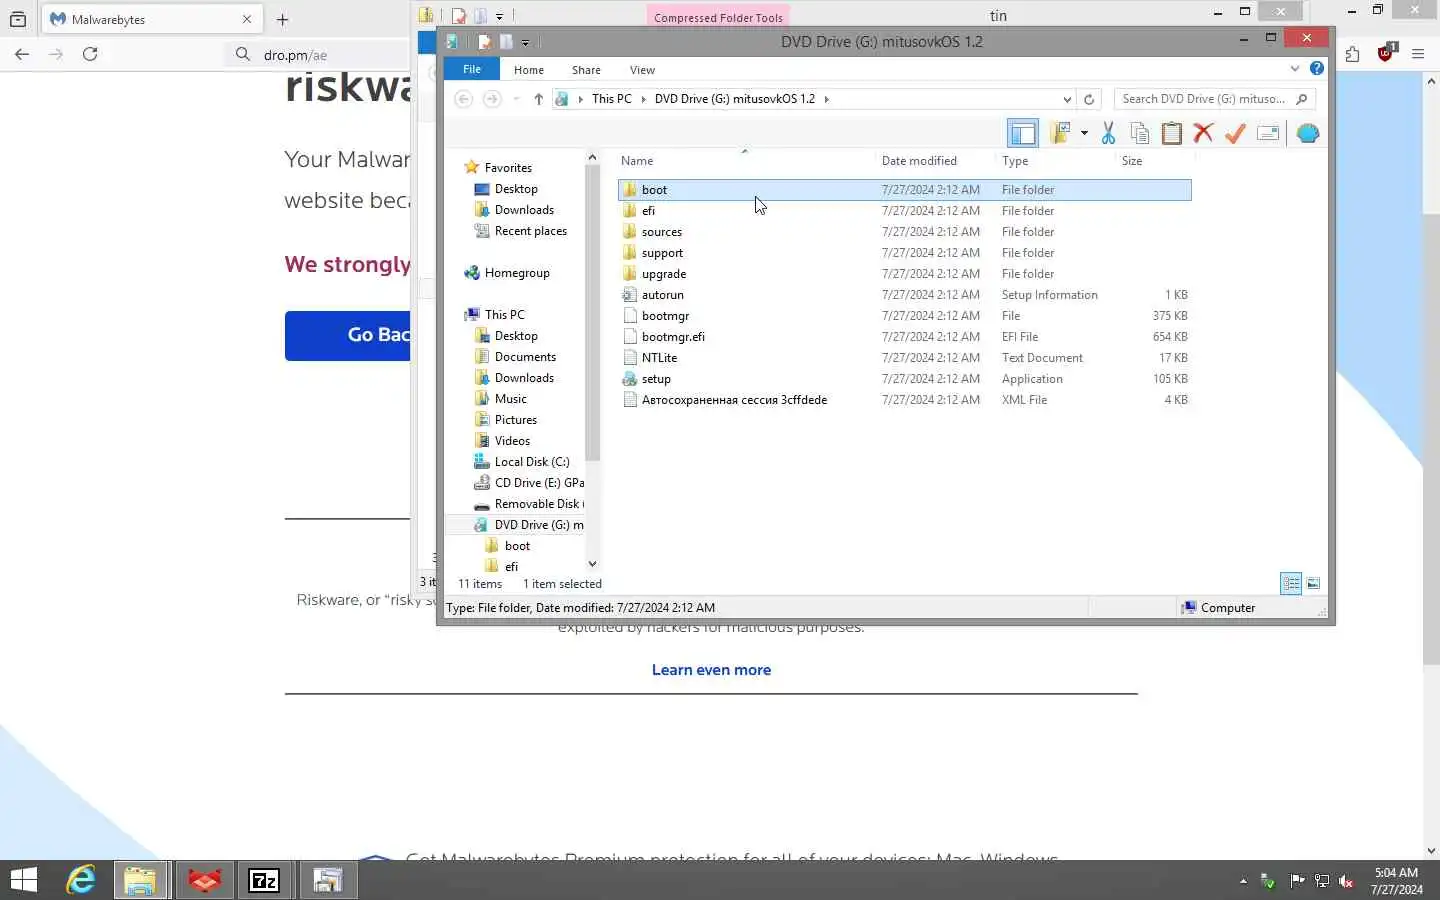Go up one level with the Up arrow
This screenshot has width=1440, height=900.
538,98
